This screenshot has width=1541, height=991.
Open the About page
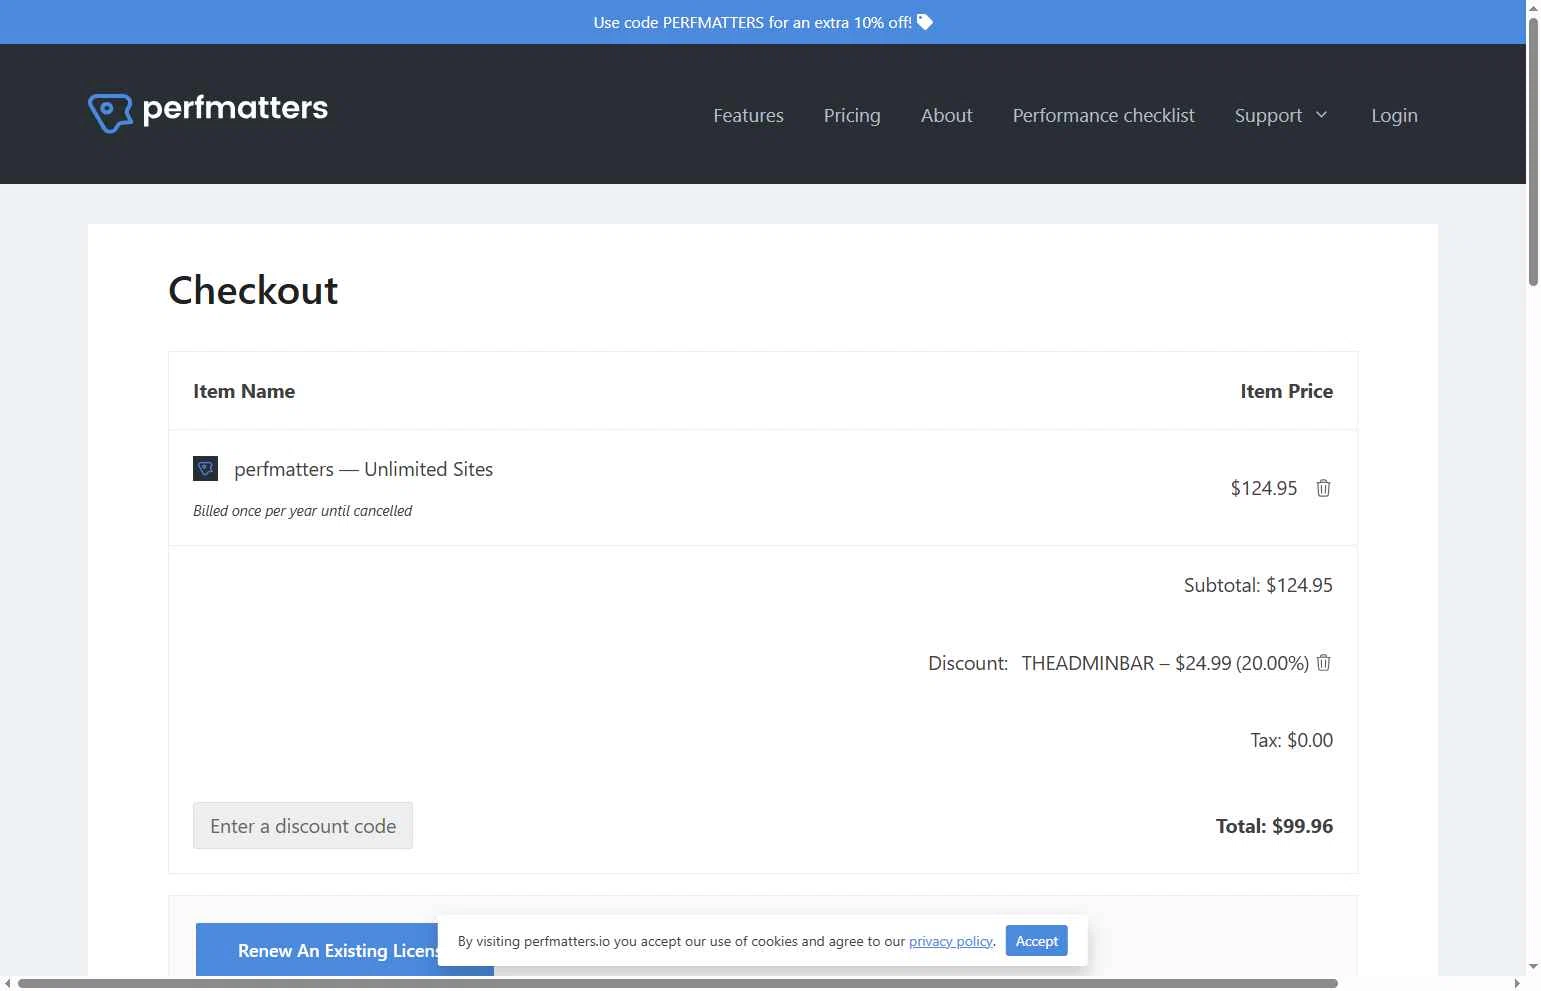point(946,115)
